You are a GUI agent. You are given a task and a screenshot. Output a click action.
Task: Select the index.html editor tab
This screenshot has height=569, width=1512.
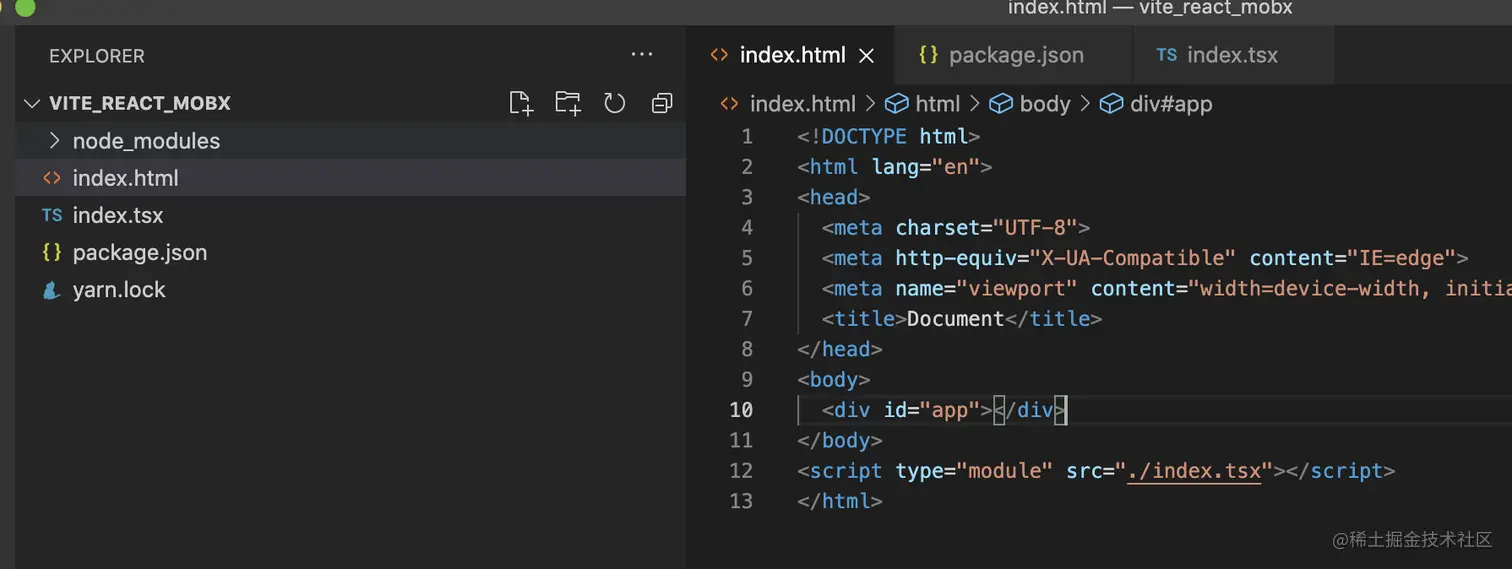point(790,55)
